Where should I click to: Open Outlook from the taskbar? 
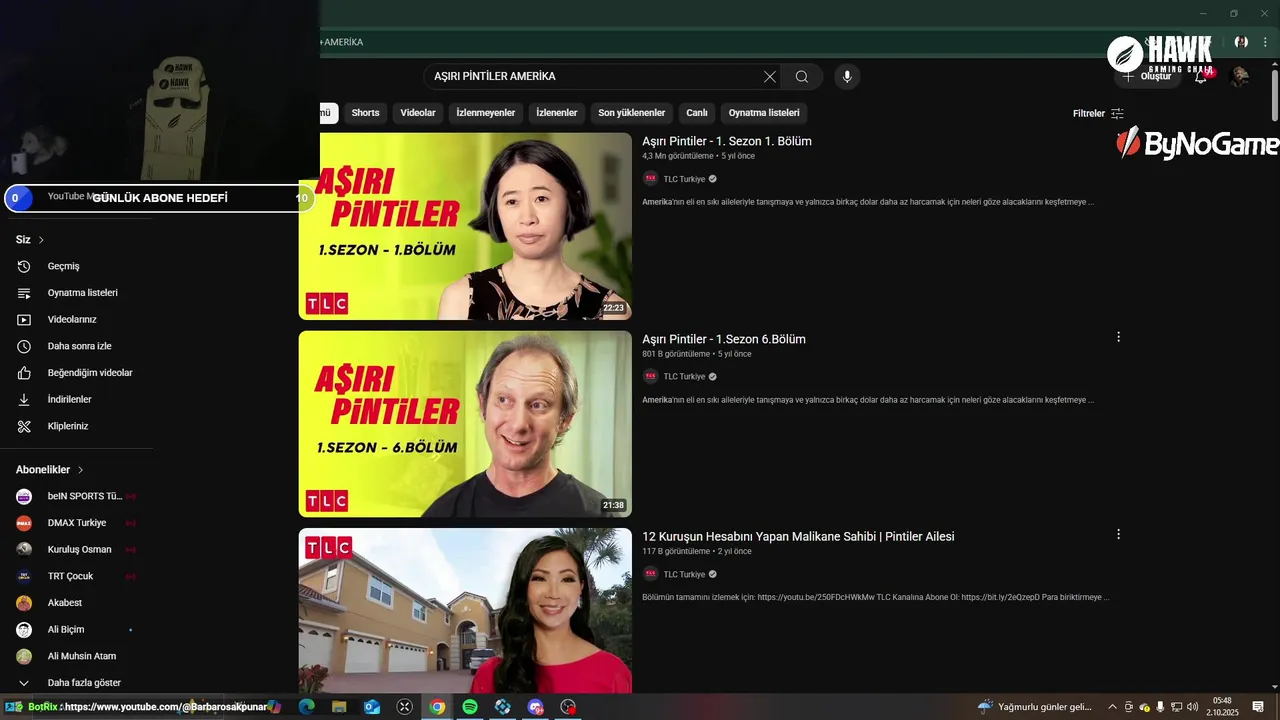(372, 707)
